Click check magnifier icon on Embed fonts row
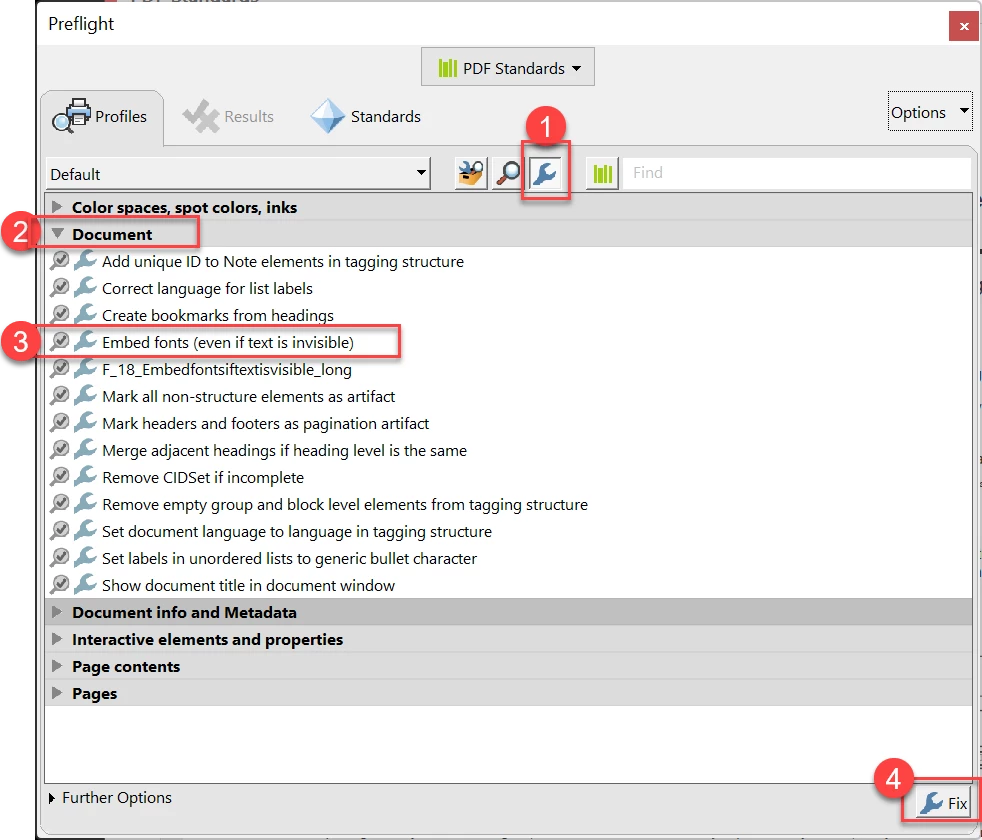This screenshot has width=982, height=840. pos(59,341)
